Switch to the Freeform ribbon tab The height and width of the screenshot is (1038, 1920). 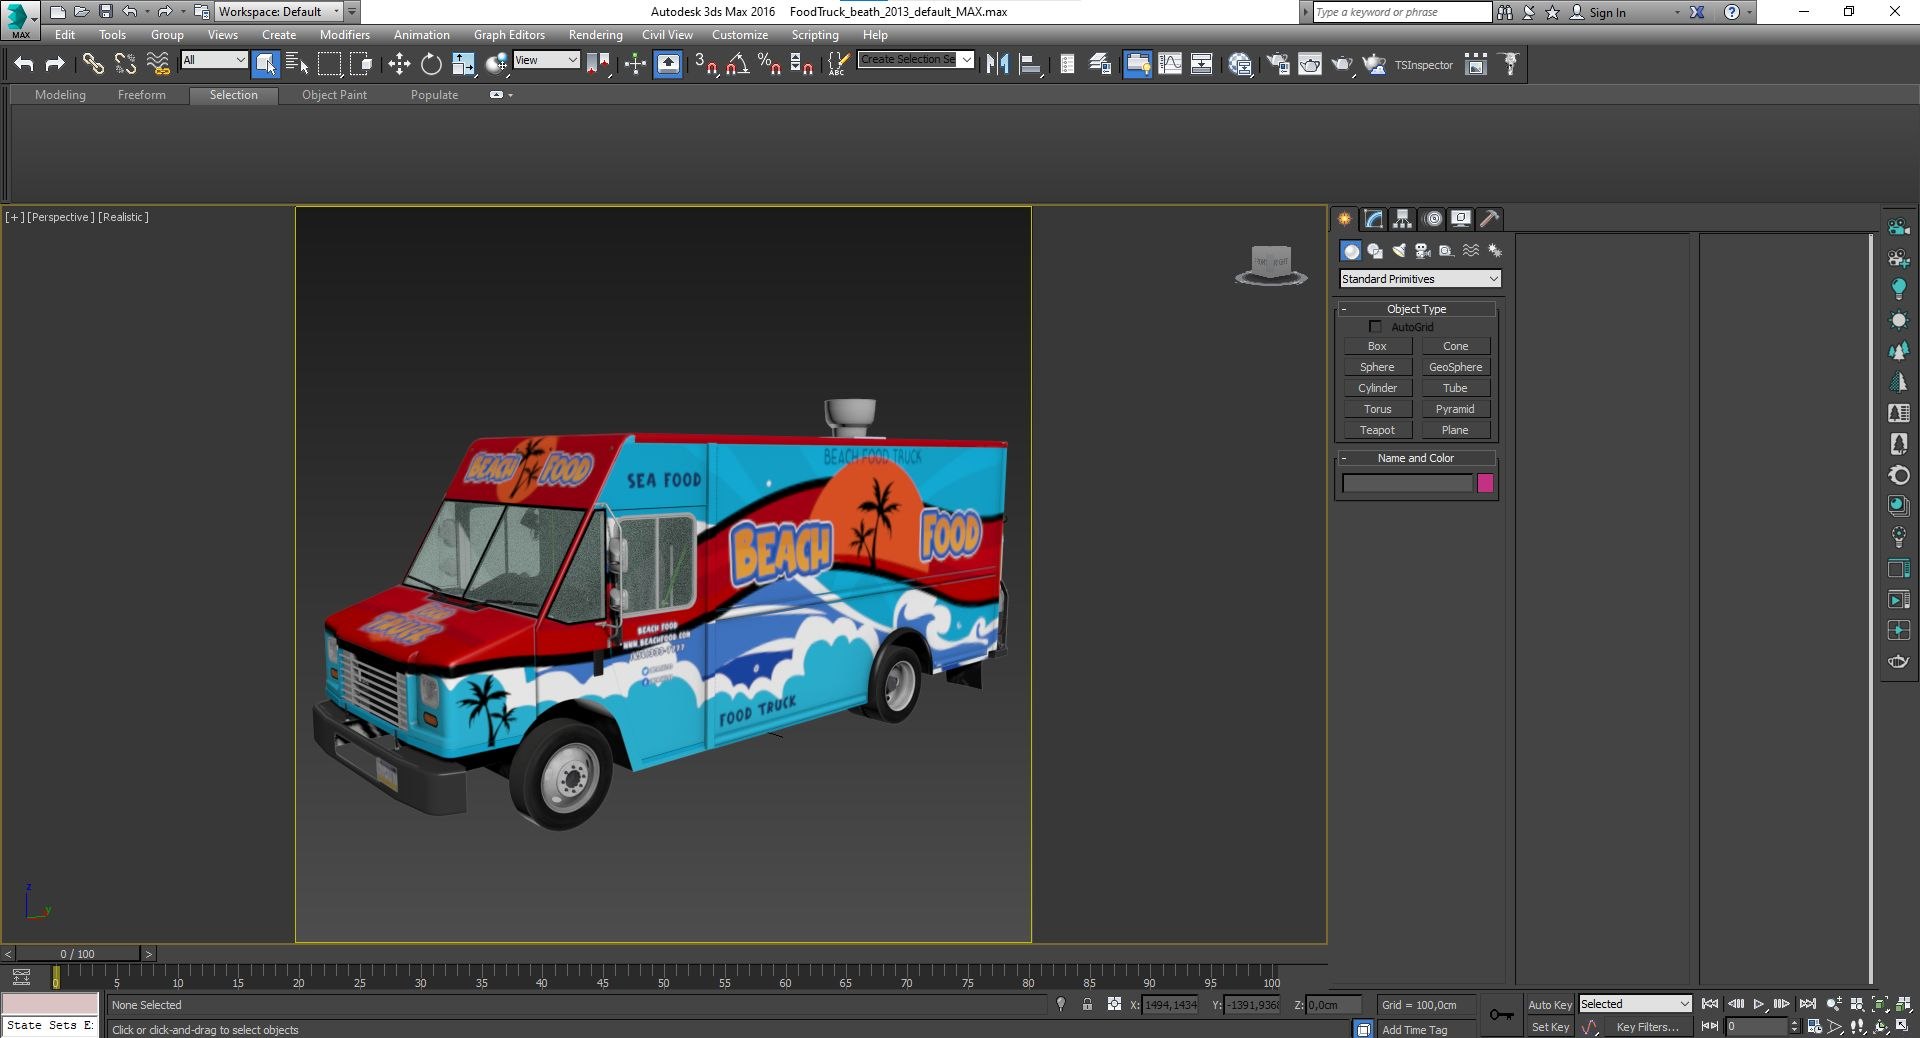click(x=141, y=95)
